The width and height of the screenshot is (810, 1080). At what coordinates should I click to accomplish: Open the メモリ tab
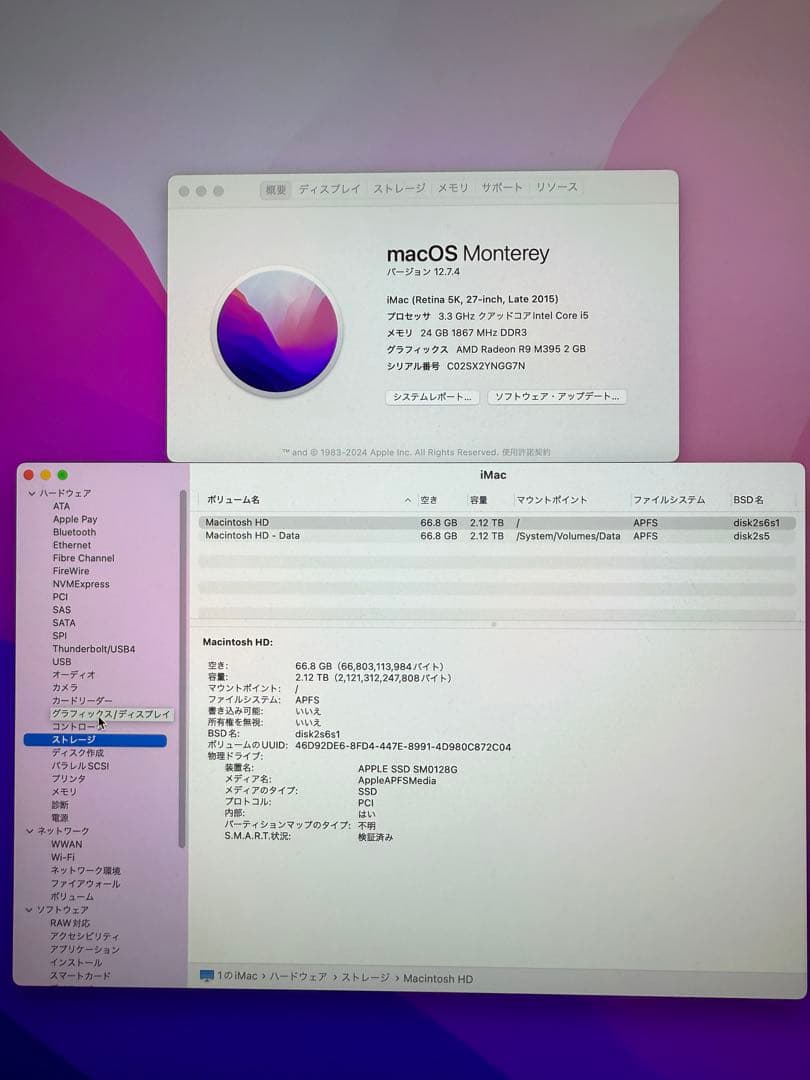(453, 188)
